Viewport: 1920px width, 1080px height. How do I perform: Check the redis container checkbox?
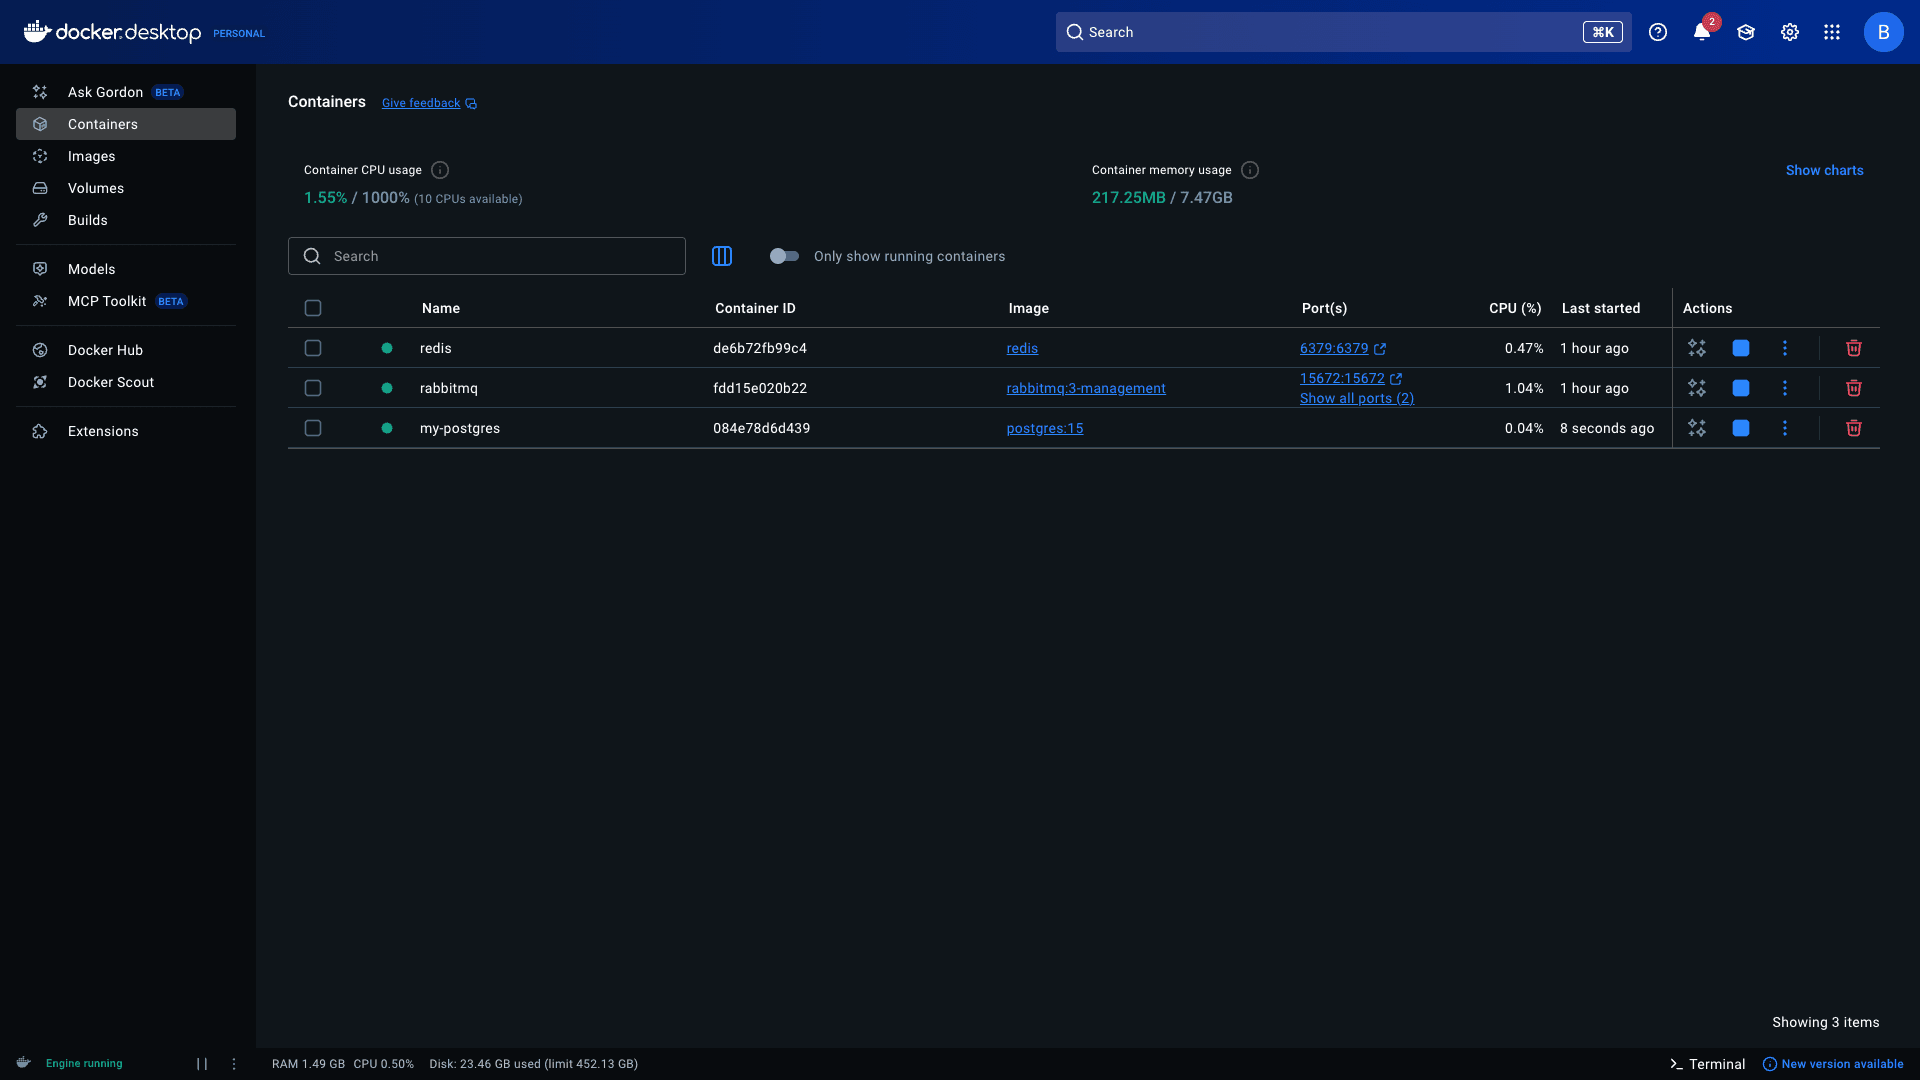point(313,348)
